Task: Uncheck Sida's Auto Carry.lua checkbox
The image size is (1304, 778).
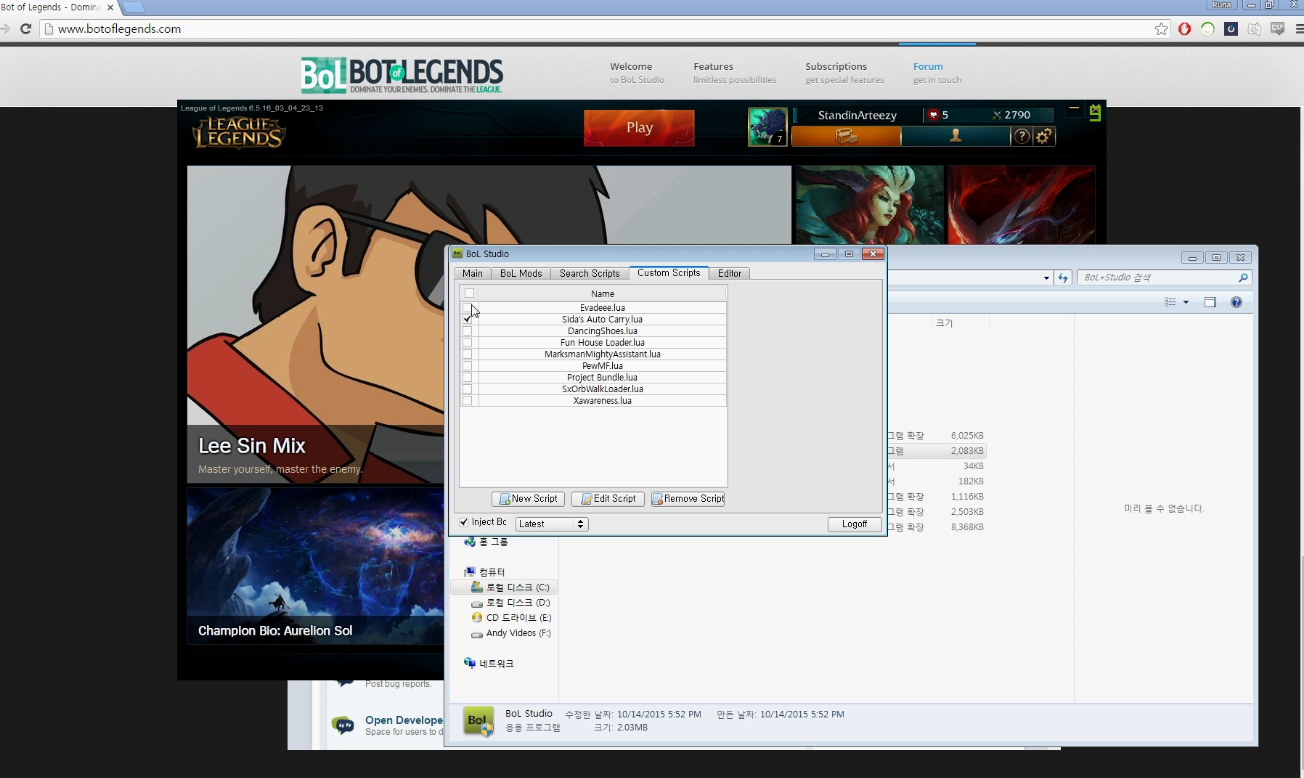Action: tap(467, 319)
